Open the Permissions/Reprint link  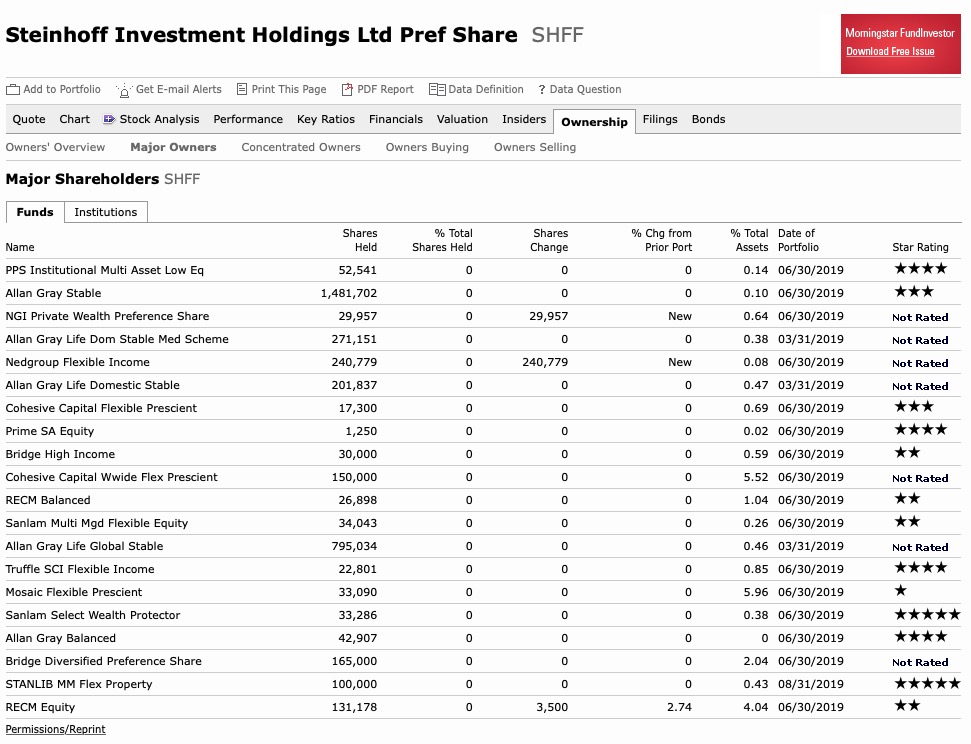55,729
